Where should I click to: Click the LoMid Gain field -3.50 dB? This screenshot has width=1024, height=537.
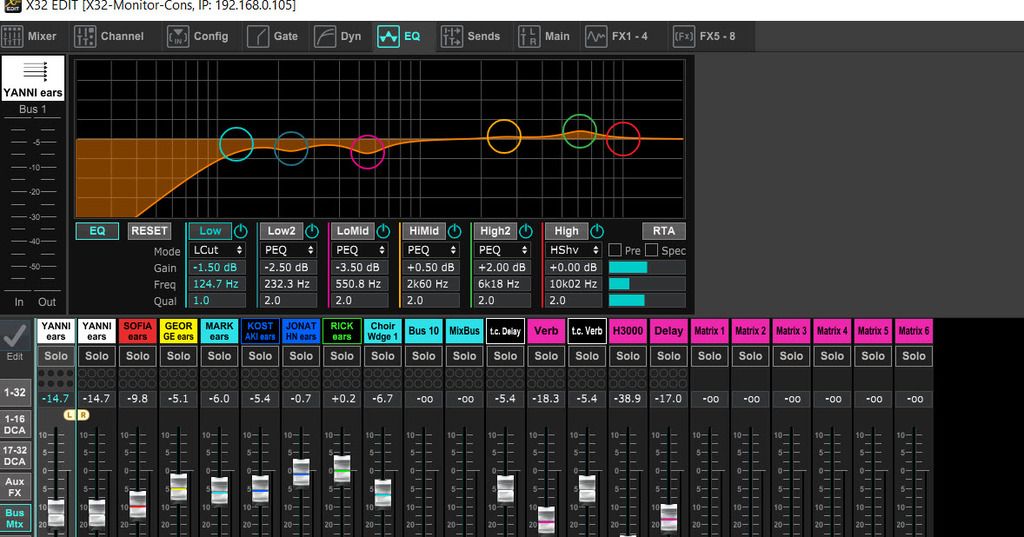point(360,267)
